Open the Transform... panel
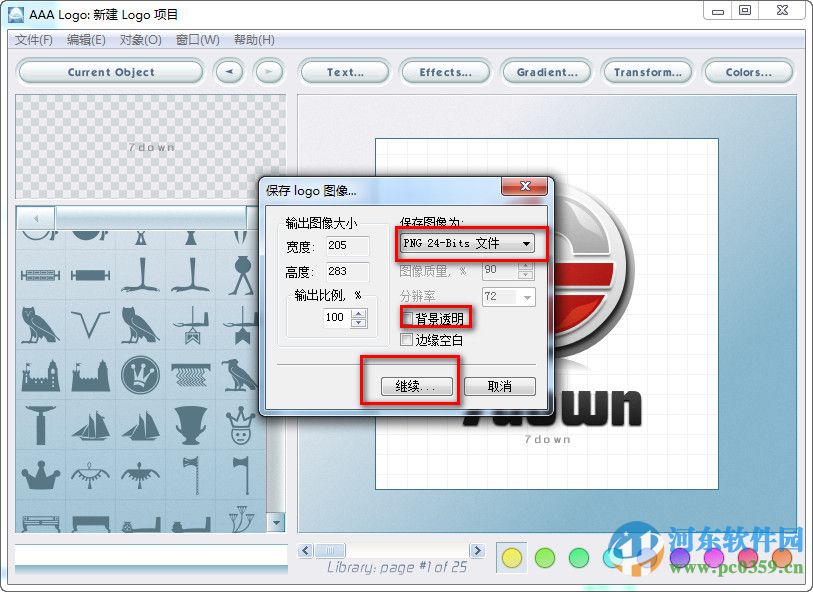This screenshot has height=592, width=813. (x=648, y=72)
